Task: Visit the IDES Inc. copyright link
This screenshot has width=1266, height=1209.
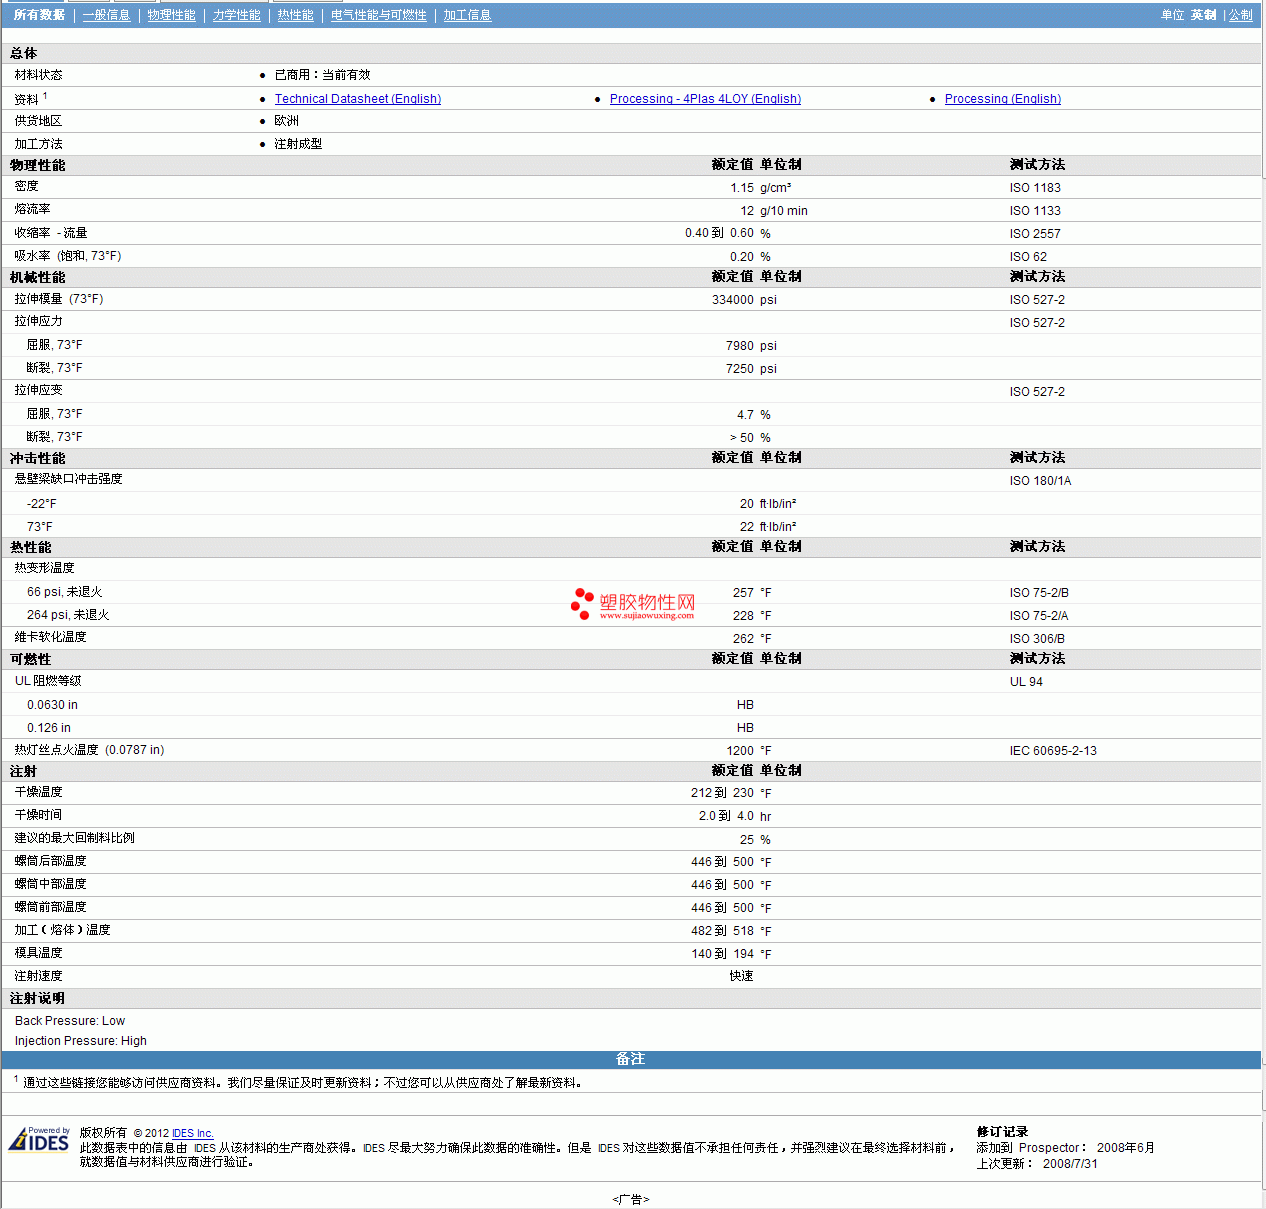Action: click(192, 1133)
